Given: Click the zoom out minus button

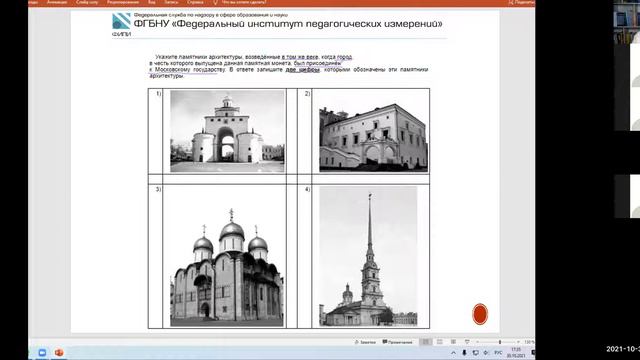Looking at the screenshot, I should pyautogui.click(x=478, y=342).
